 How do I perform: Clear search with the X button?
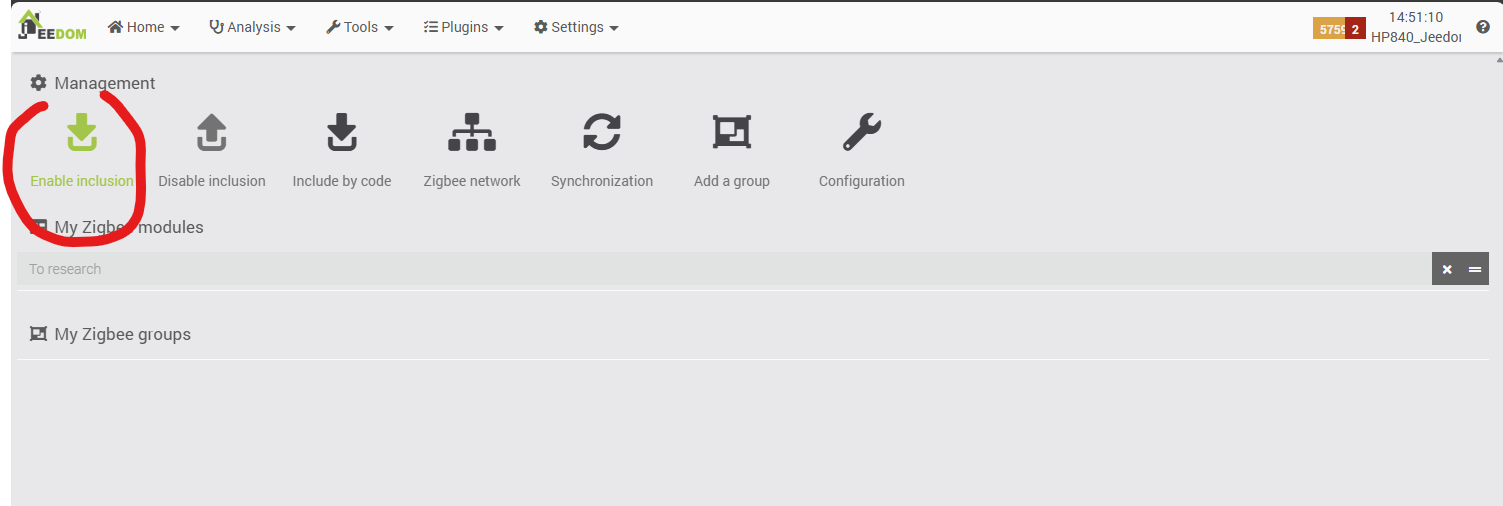(1447, 269)
